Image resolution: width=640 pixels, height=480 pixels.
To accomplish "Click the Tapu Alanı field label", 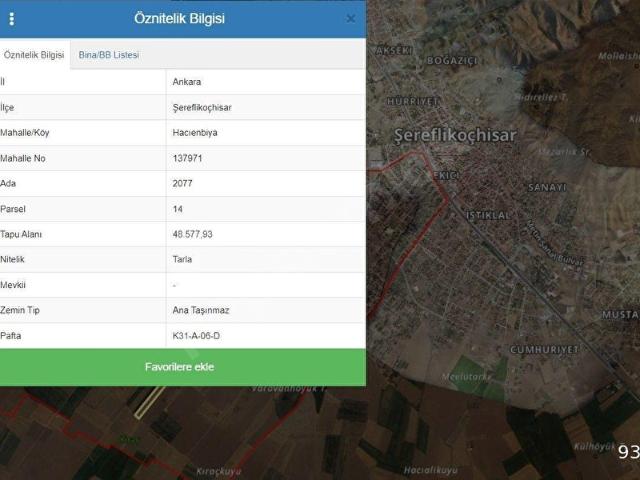I will [21, 234].
